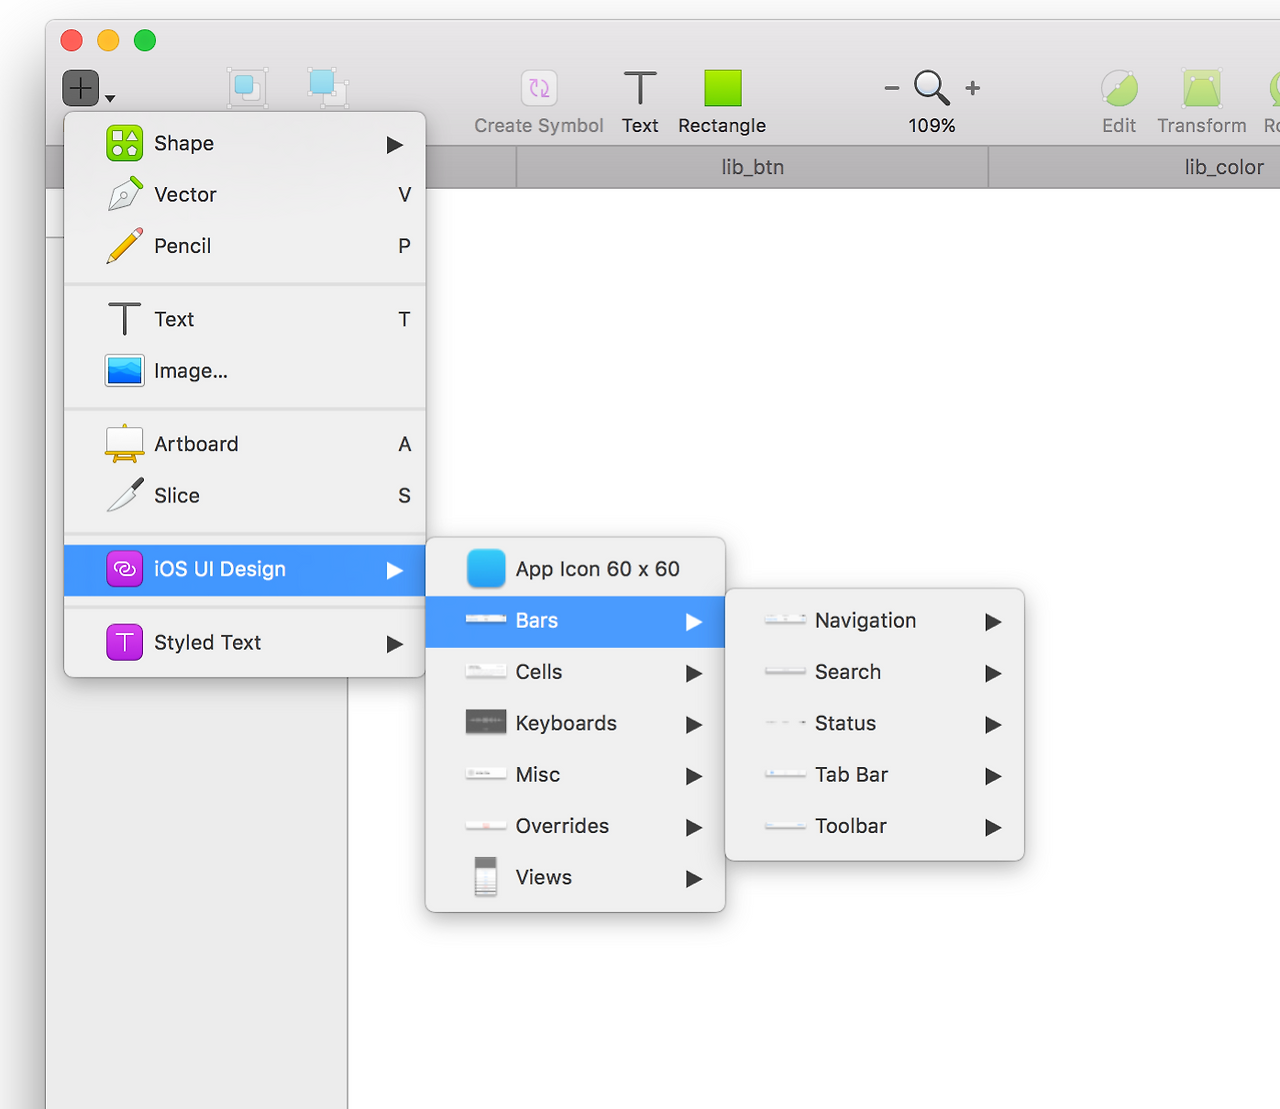This screenshot has width=1280, height=1109.
Task: Click the iOS UI Design library icon
Action: point(125,569)
